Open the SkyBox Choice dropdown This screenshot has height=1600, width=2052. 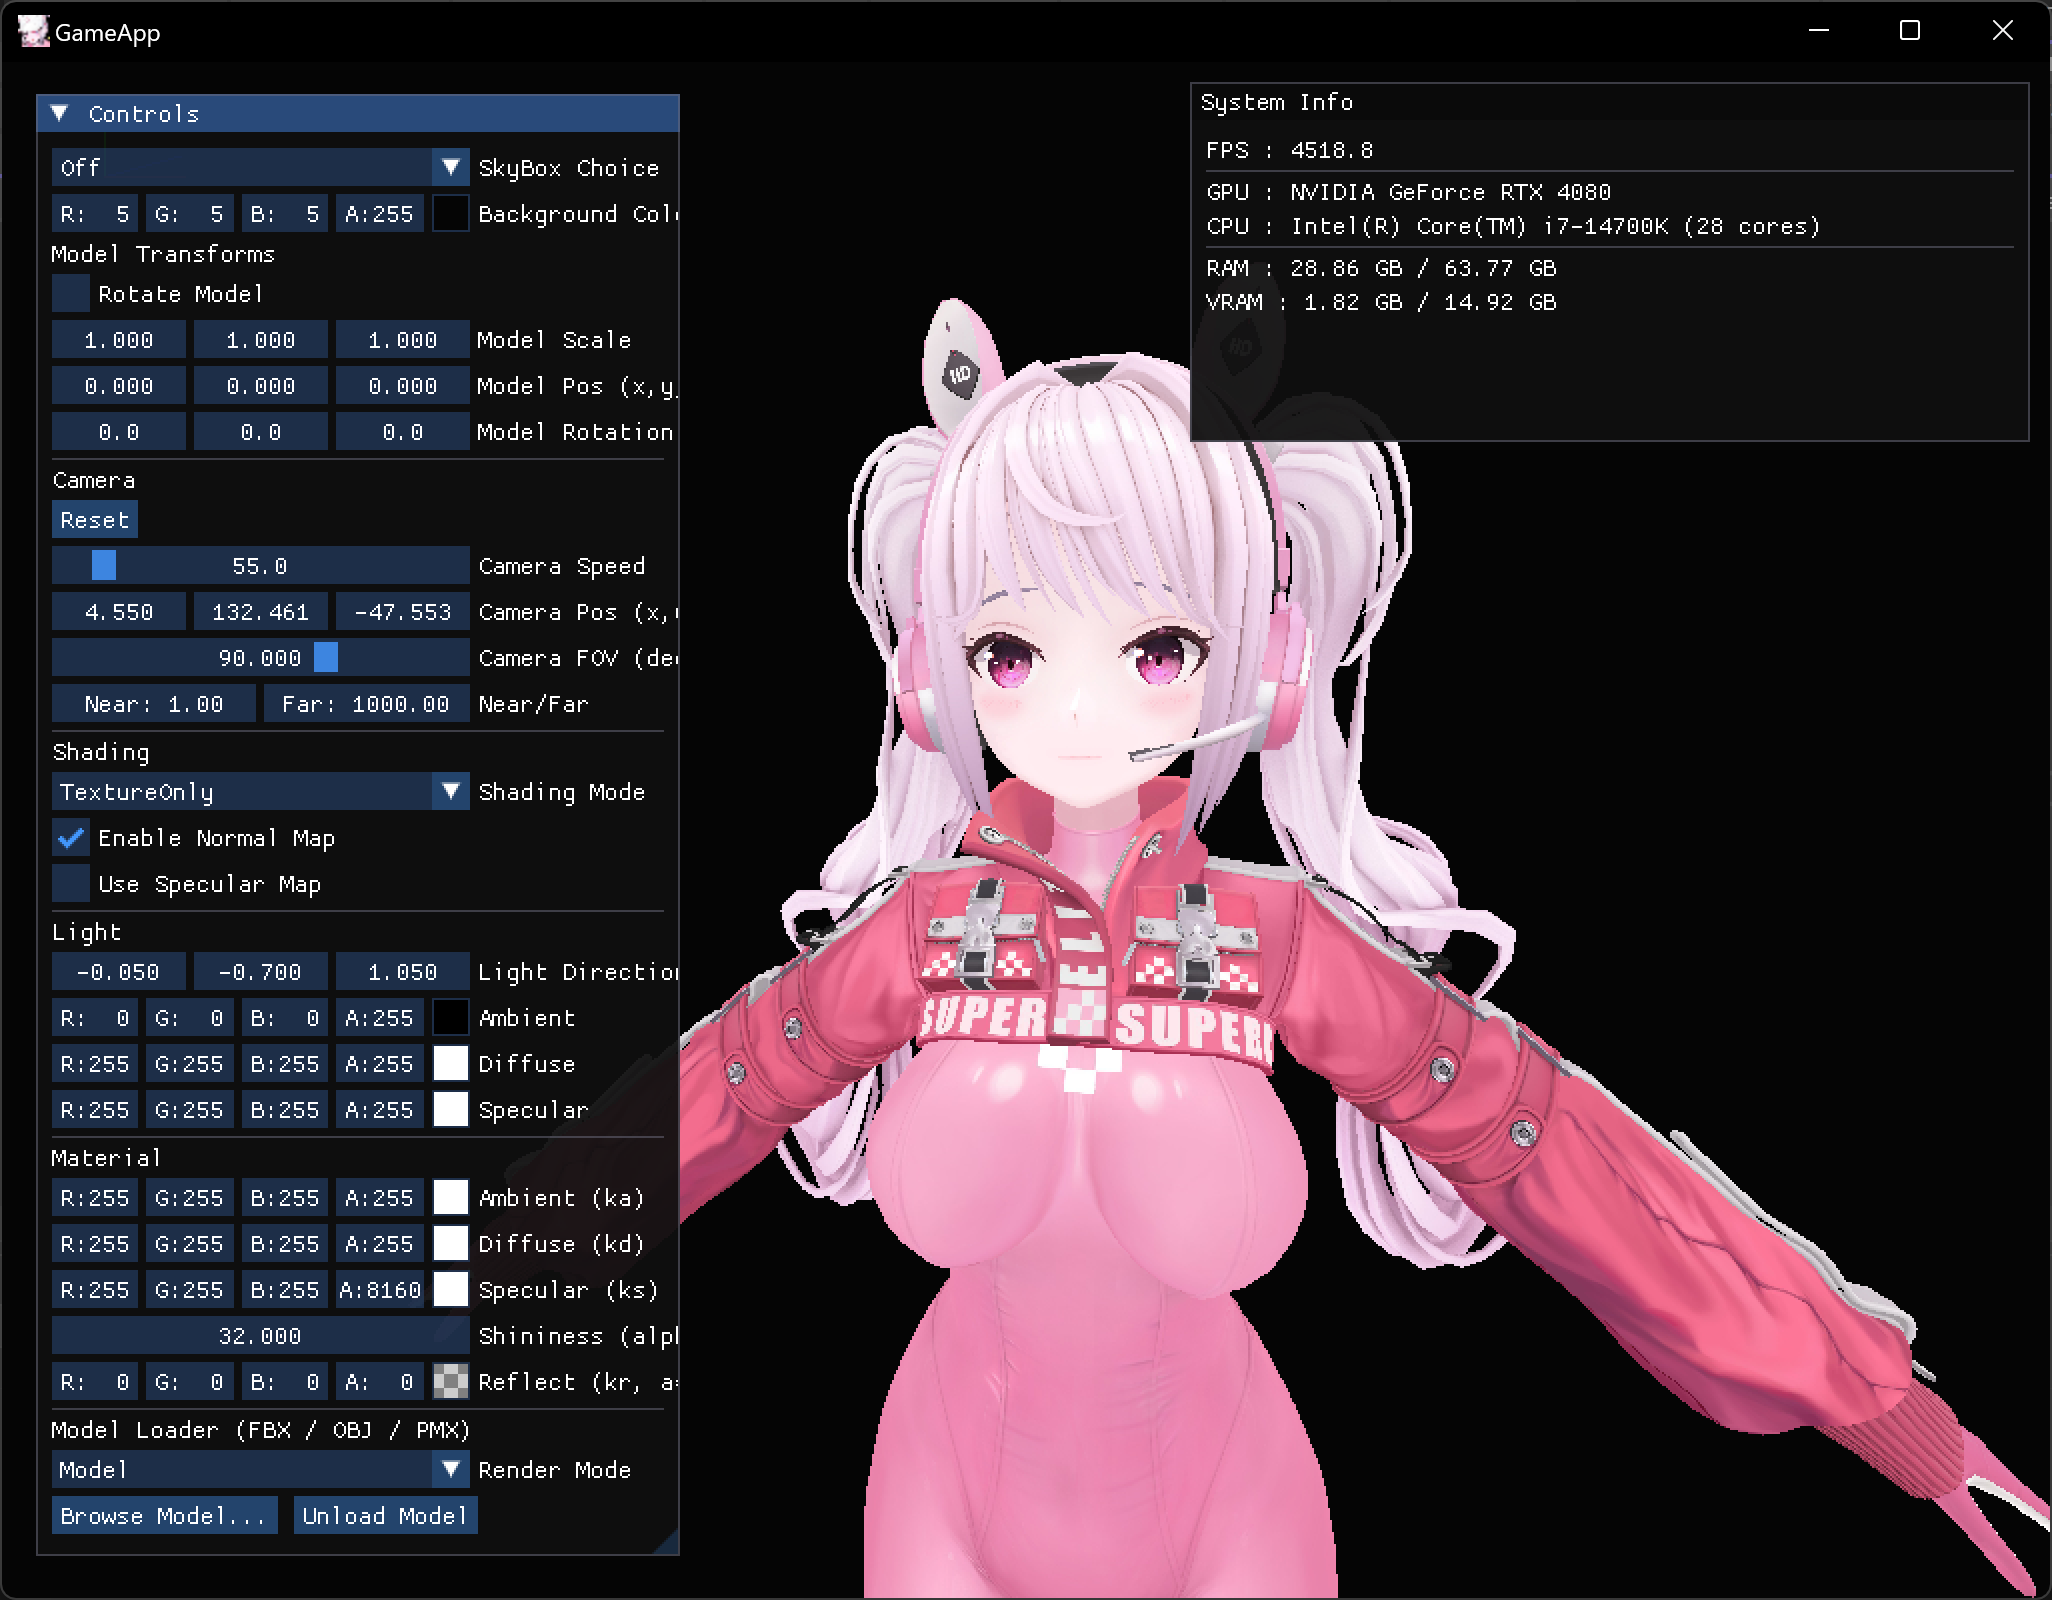(450, 167)
